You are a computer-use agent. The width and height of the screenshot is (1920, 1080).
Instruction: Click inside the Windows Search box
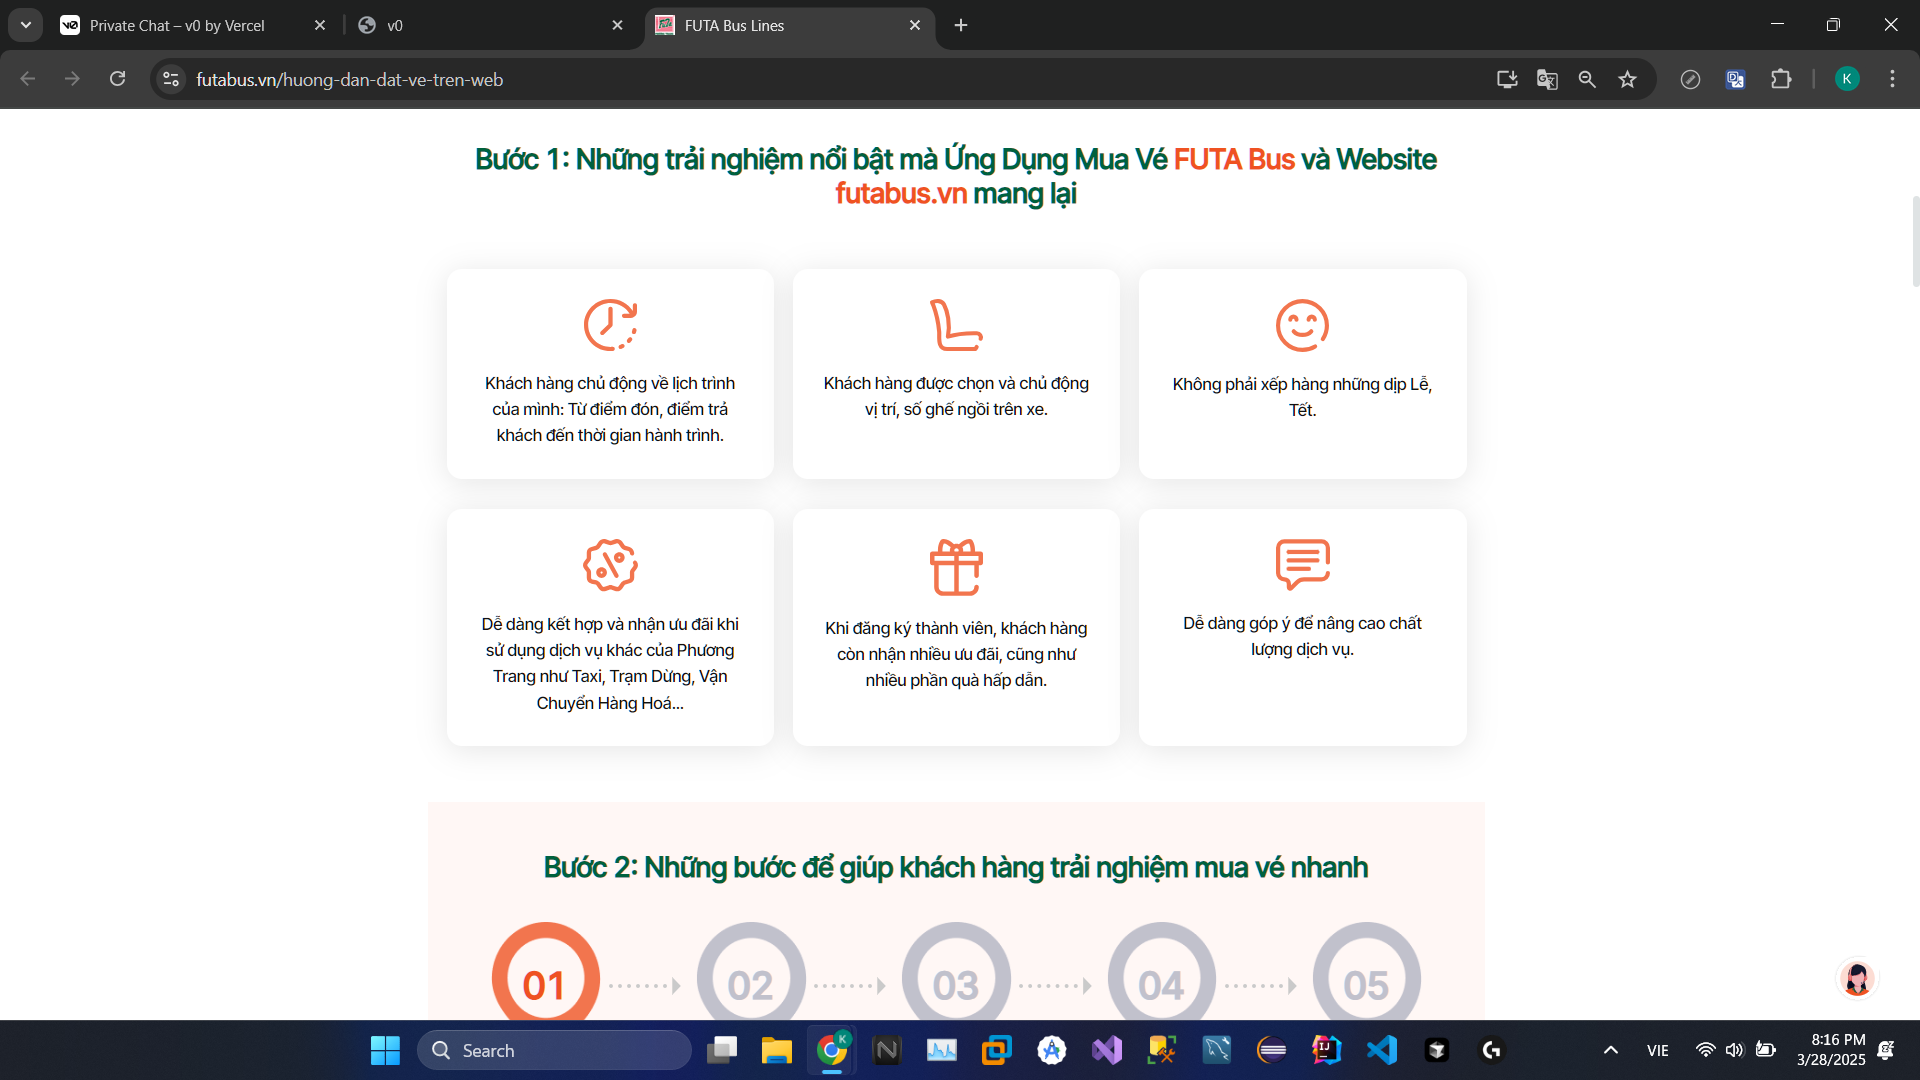pyautogui.click(x=555, y=1050)
